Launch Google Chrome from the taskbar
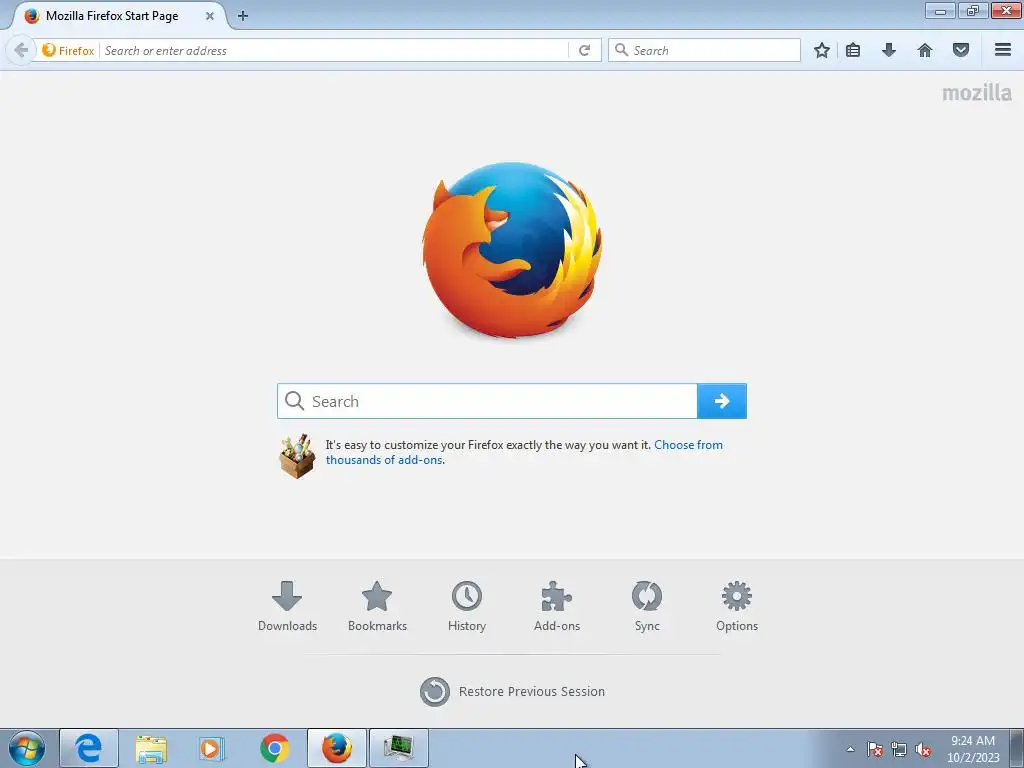 click(x=274, y=748)
